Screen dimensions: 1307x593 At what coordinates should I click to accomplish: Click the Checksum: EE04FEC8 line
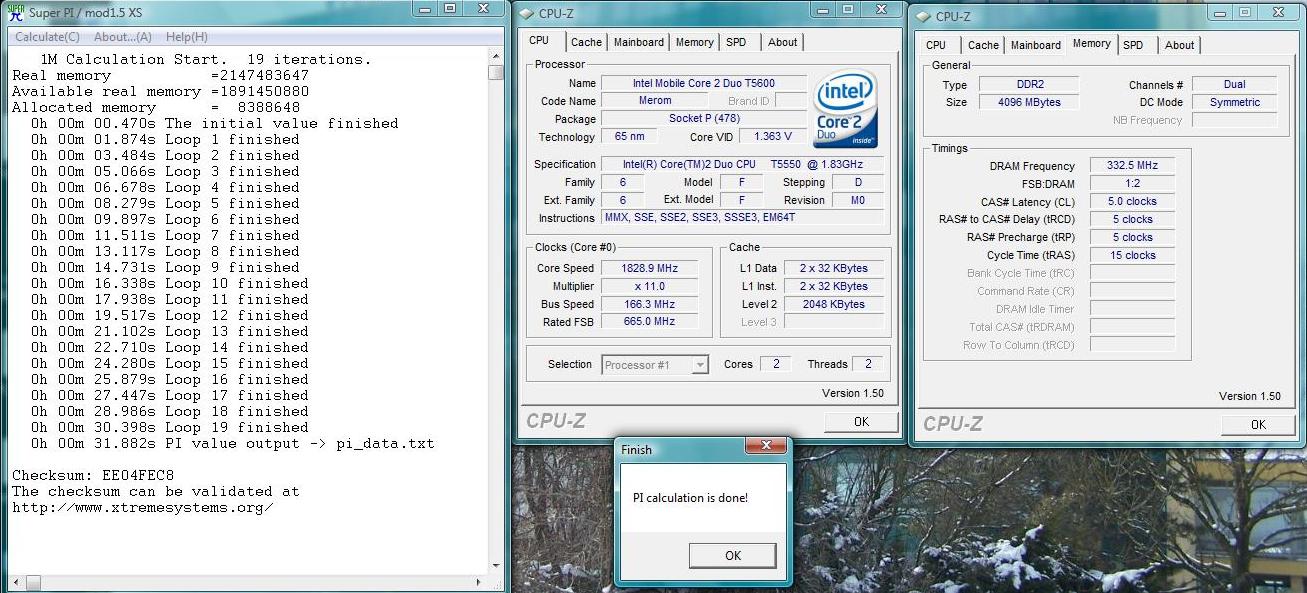tap(93, 475)
